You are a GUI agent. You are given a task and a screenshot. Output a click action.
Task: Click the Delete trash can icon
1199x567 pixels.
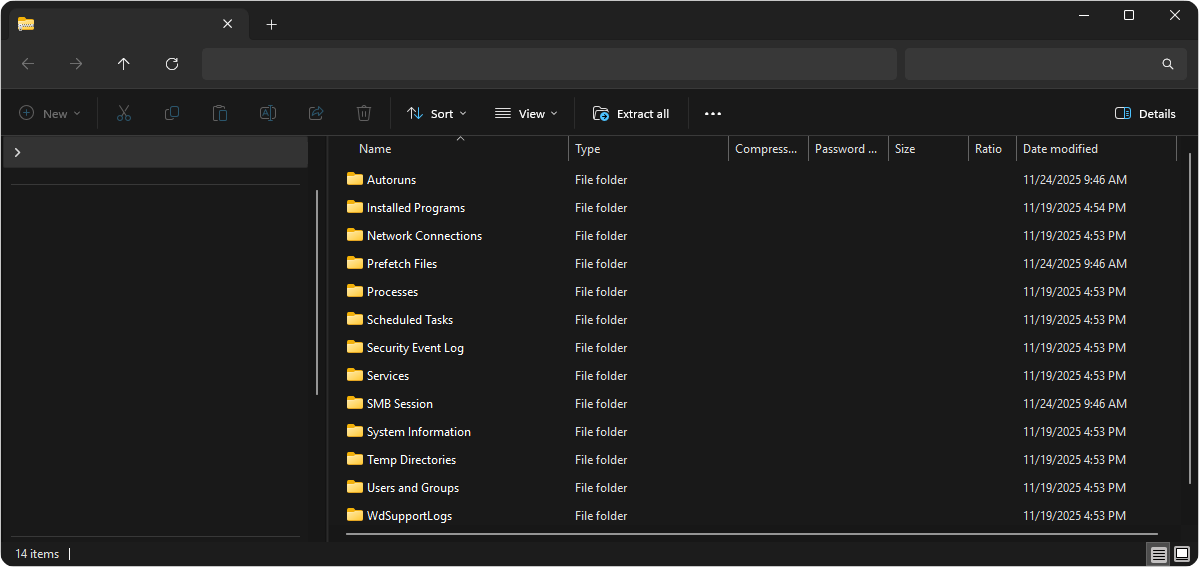[364, 114]
